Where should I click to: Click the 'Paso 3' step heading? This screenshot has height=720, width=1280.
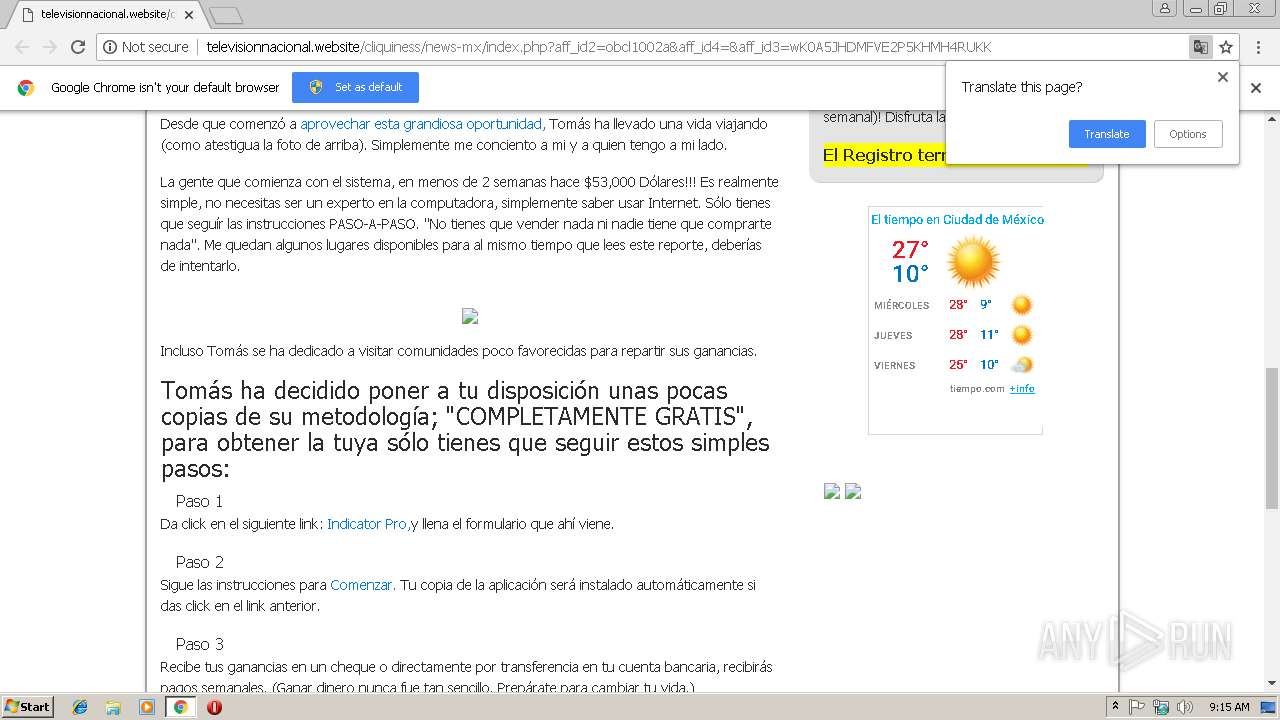pyautogui.click(x=200, y=644)
